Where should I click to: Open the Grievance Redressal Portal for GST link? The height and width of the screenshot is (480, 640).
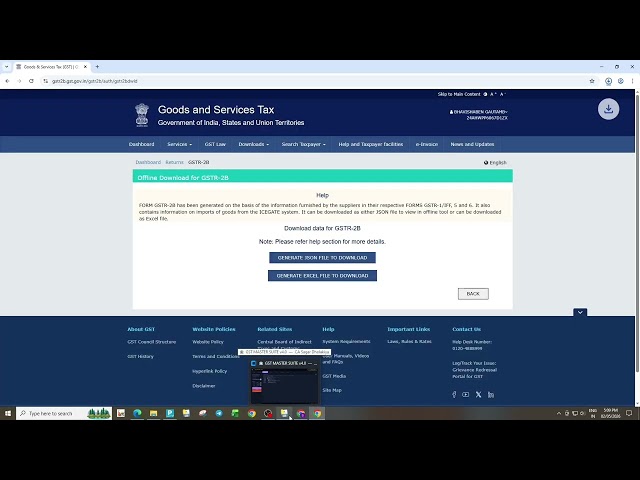point(474,373)
